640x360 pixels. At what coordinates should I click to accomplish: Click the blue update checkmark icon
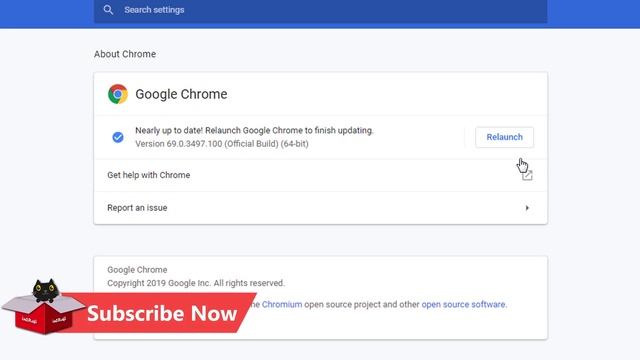pyautogui.click(x=118, y=137)
